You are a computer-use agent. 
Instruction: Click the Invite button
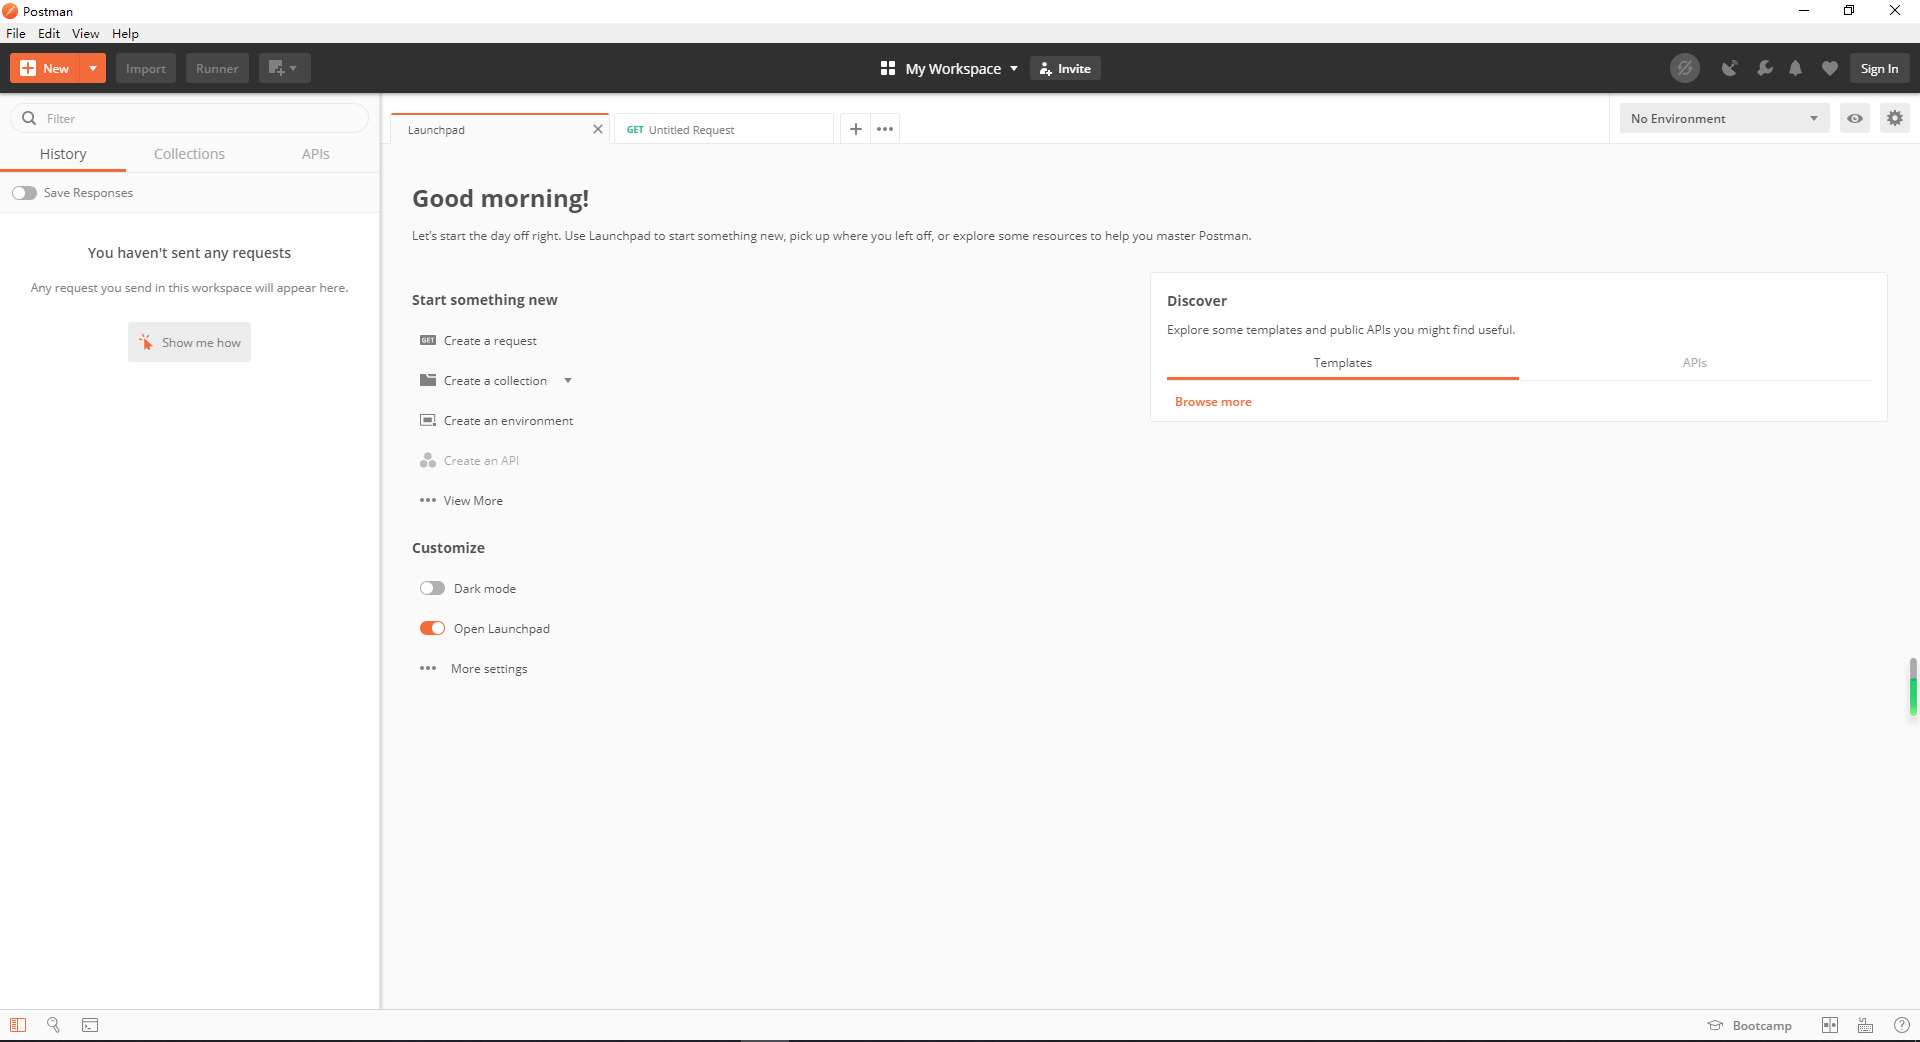click(1065, 68)
